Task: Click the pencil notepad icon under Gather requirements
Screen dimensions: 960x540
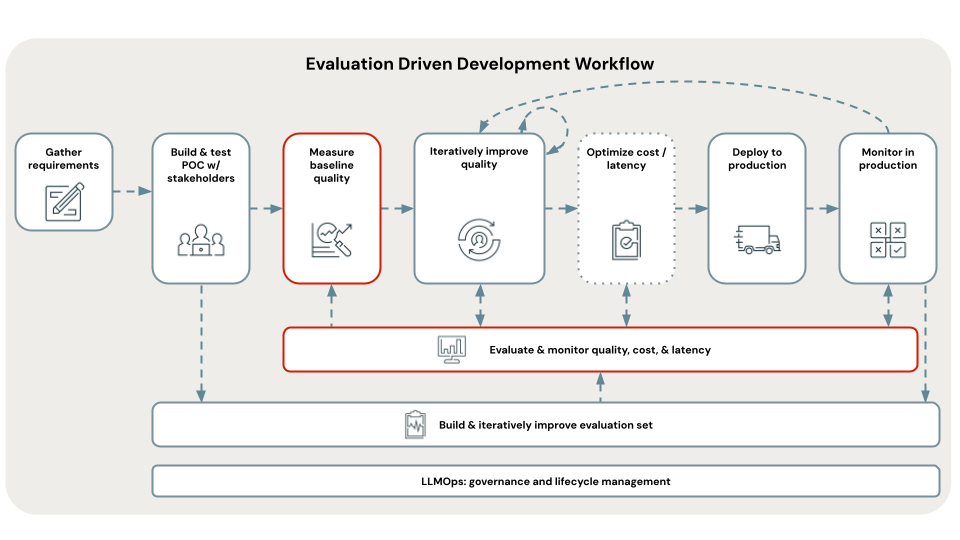Action: click(x=64, y=201)
